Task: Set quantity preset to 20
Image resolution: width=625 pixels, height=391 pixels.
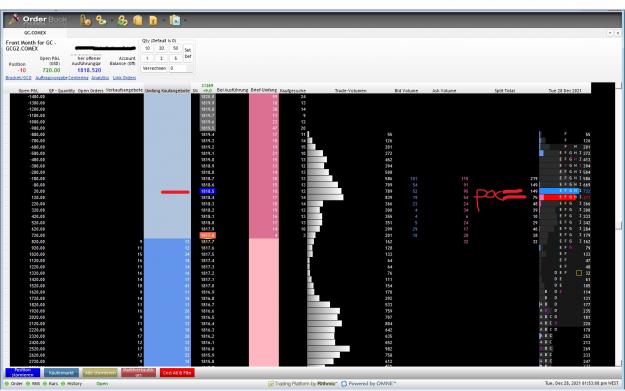Action: point(161,48)
